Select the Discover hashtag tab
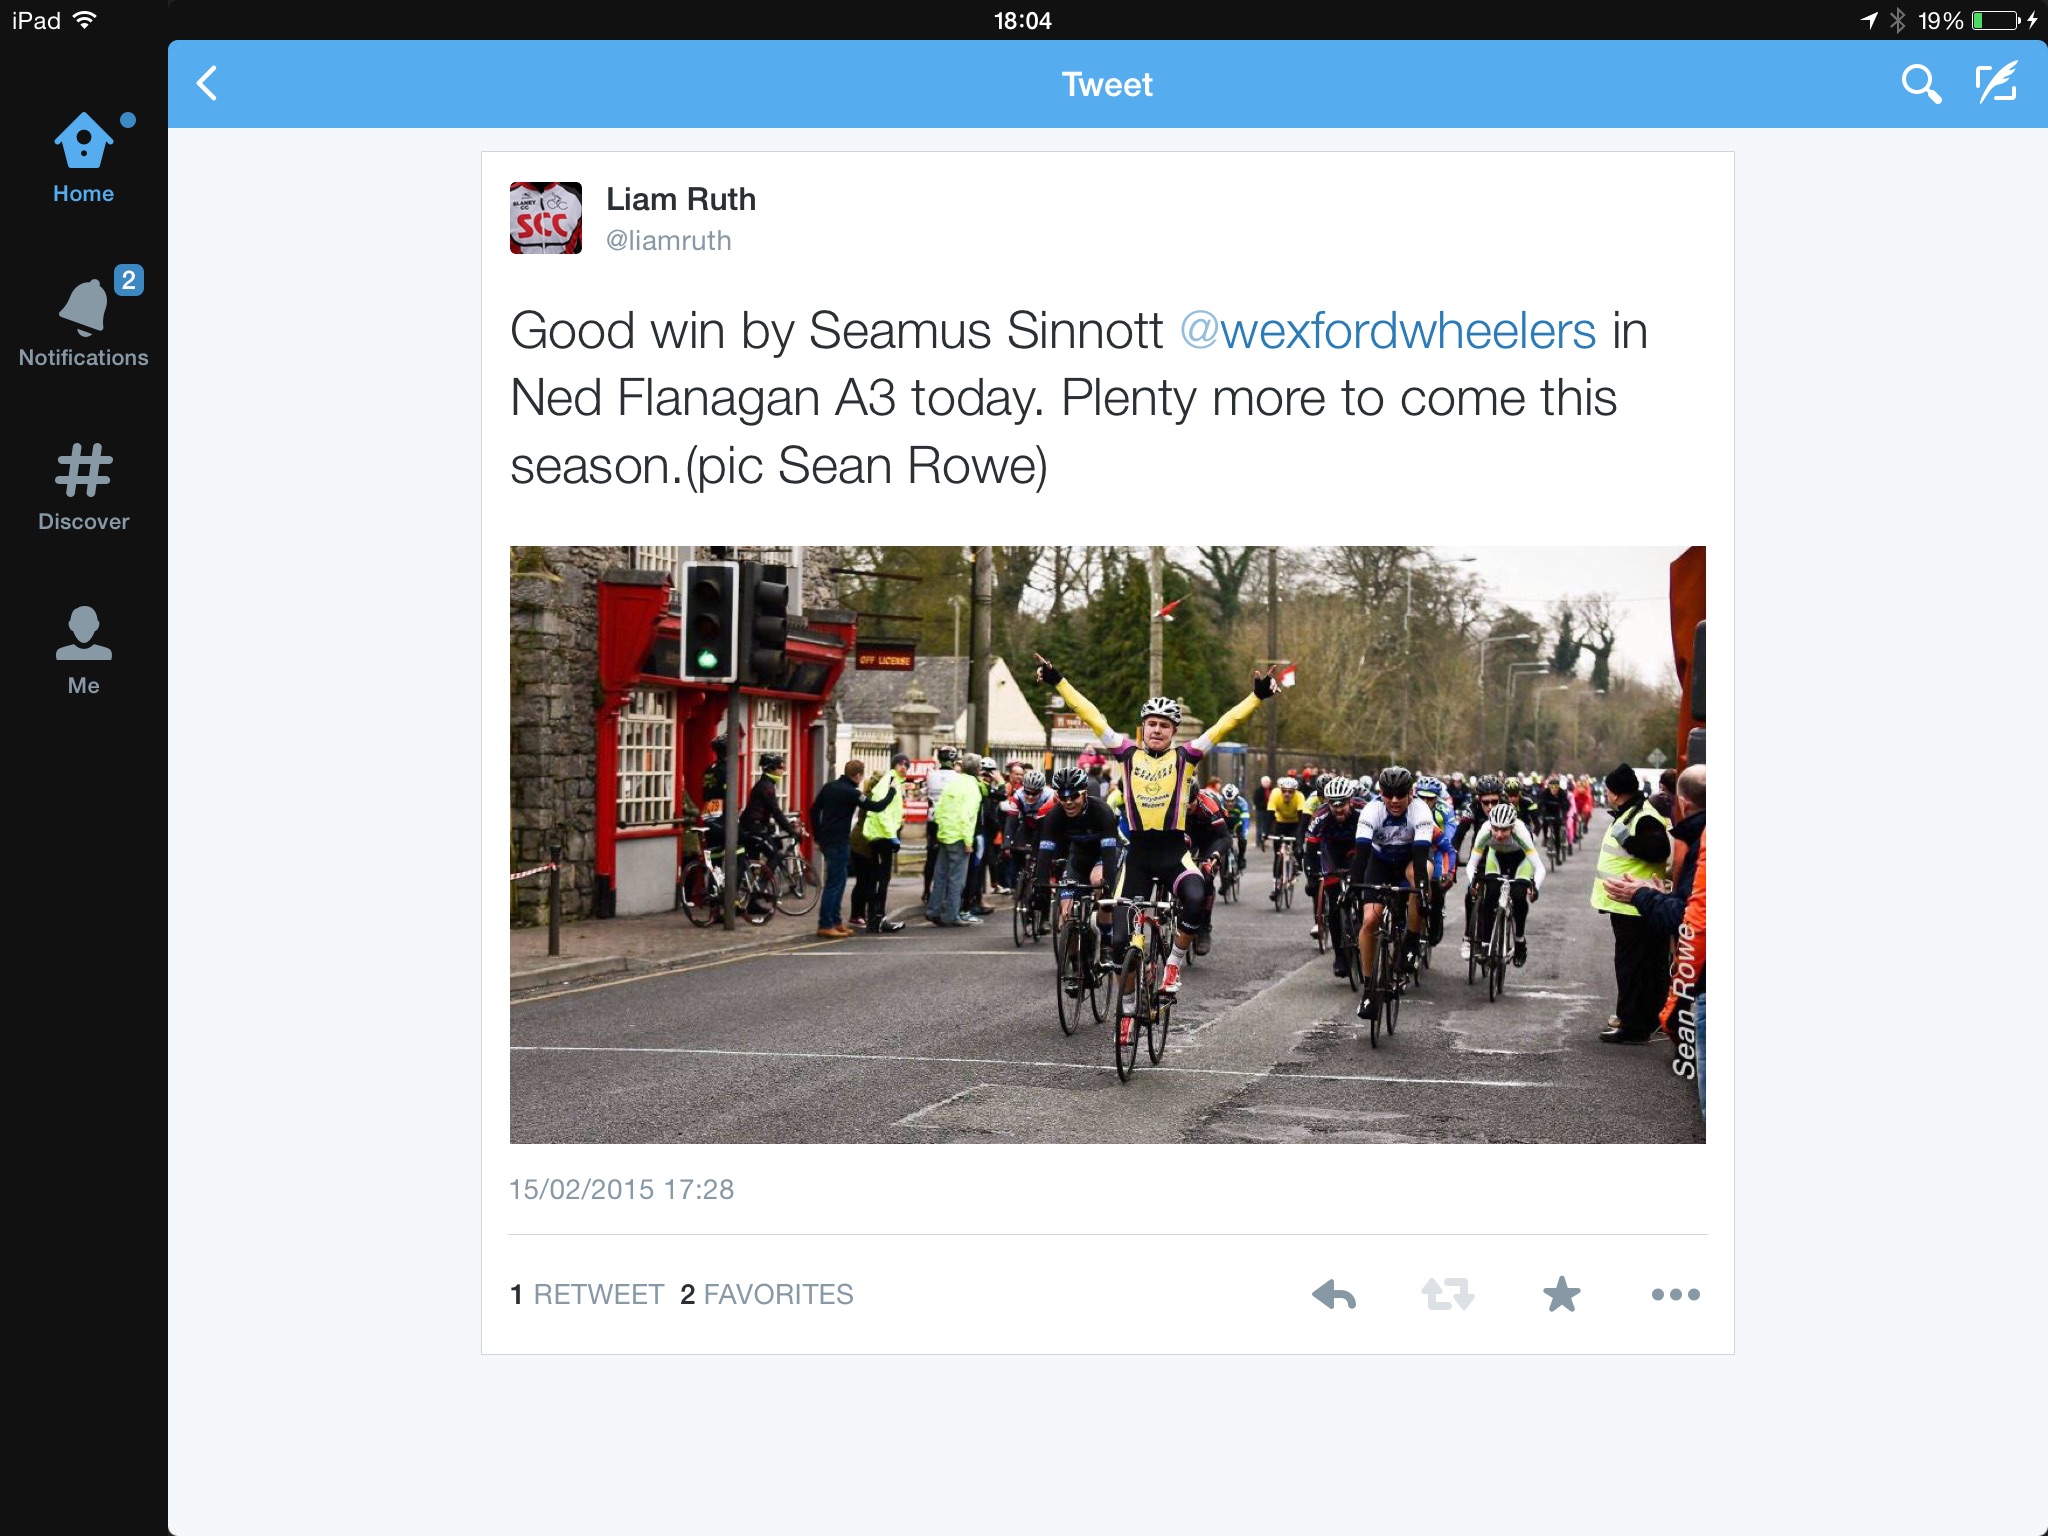2048x1536 pixels. pos(84,487)
